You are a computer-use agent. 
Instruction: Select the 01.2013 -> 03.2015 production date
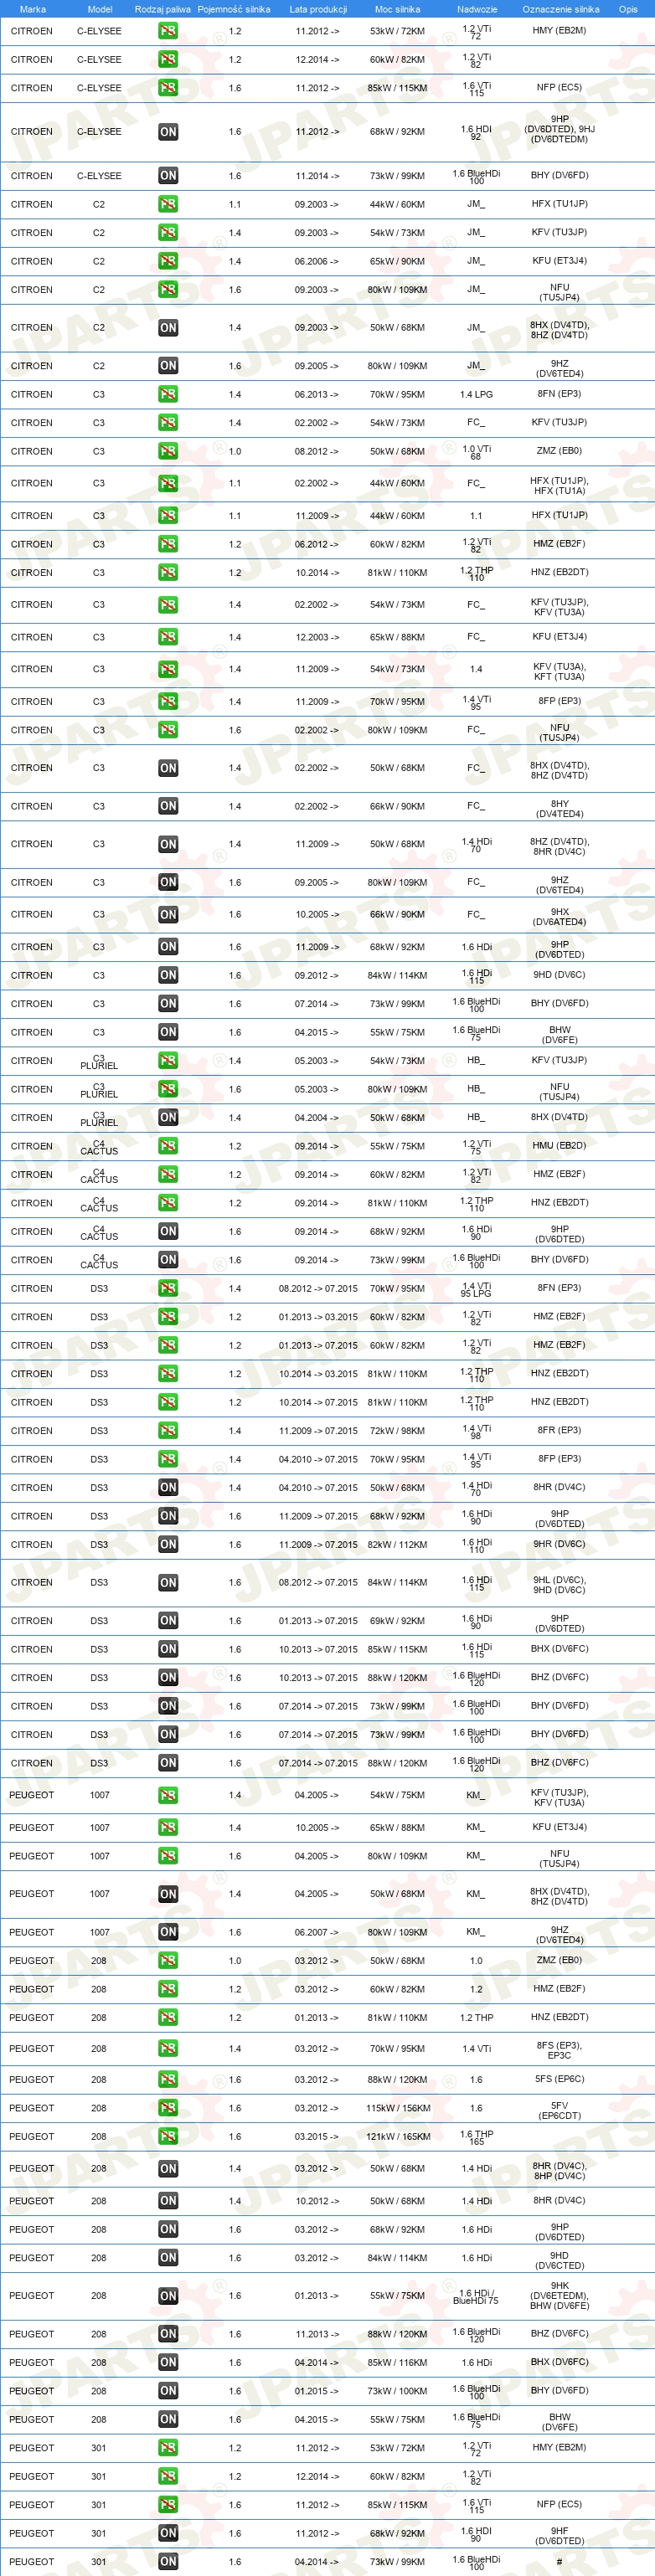tap(318, 1317)
